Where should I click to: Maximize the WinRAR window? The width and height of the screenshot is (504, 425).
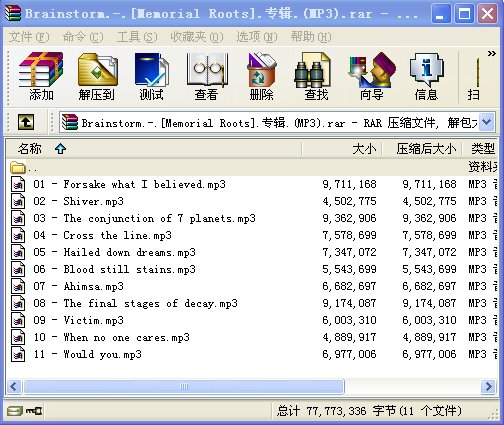(464, 14)
